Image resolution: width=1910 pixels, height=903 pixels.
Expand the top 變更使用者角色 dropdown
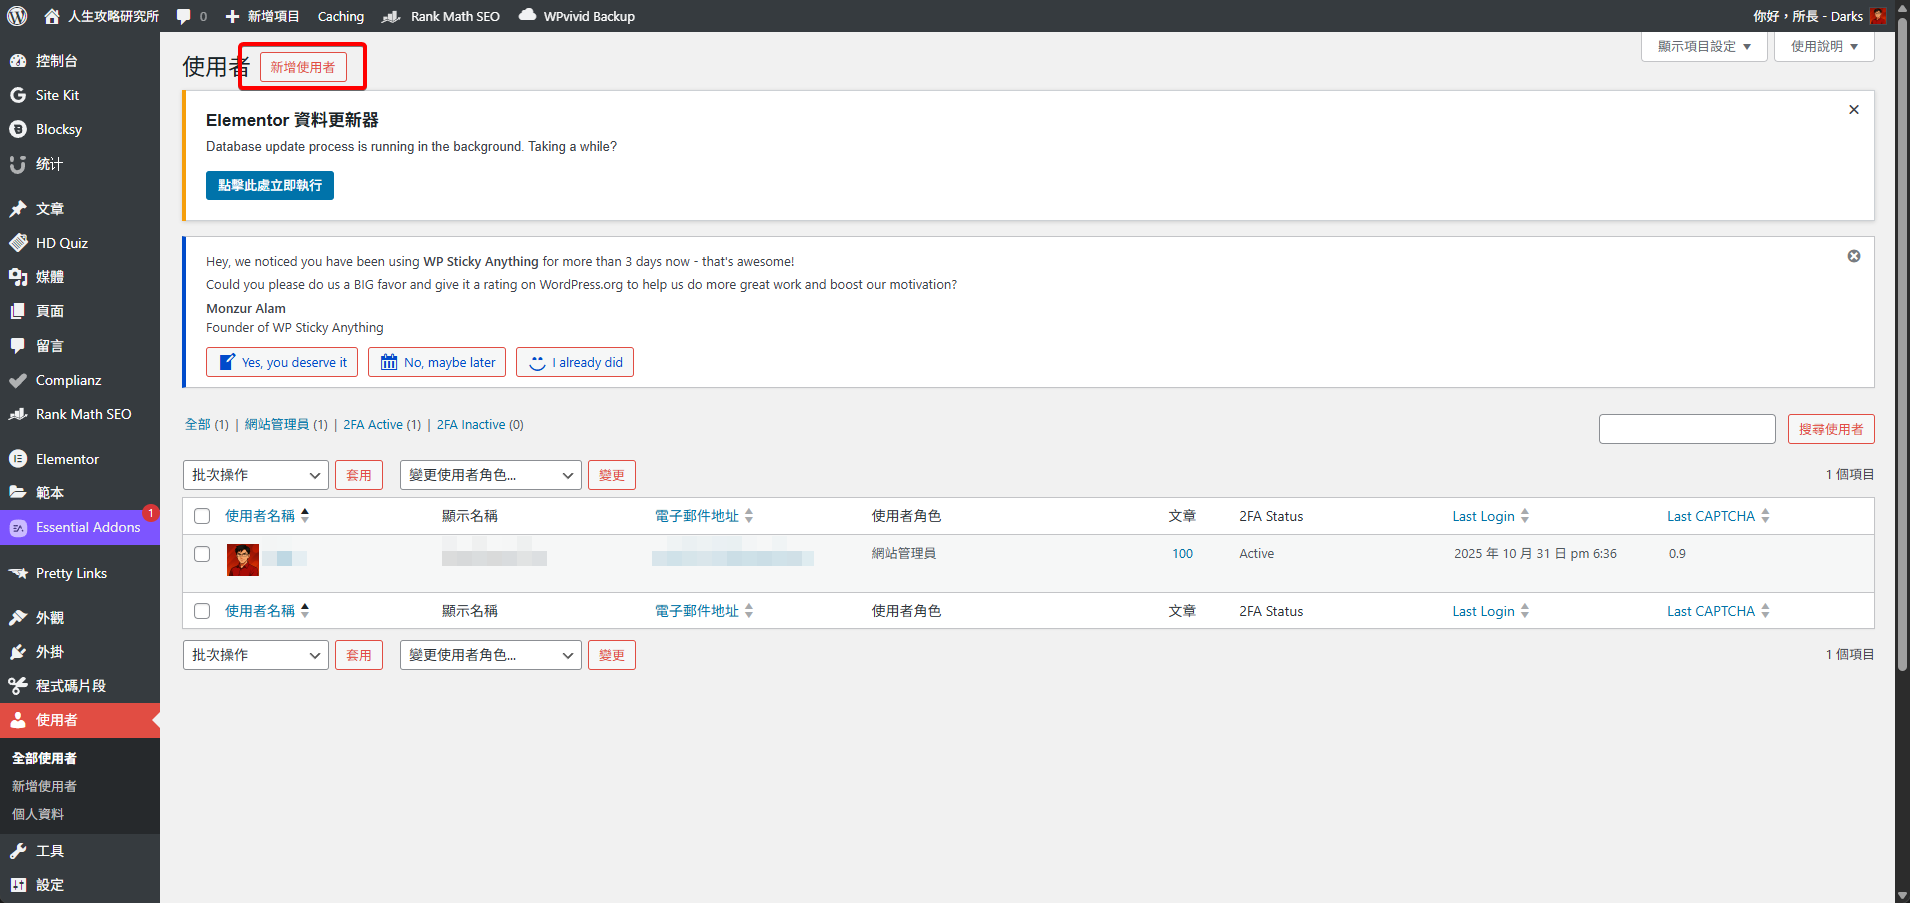pyautogui.click(x=490, y=475)
